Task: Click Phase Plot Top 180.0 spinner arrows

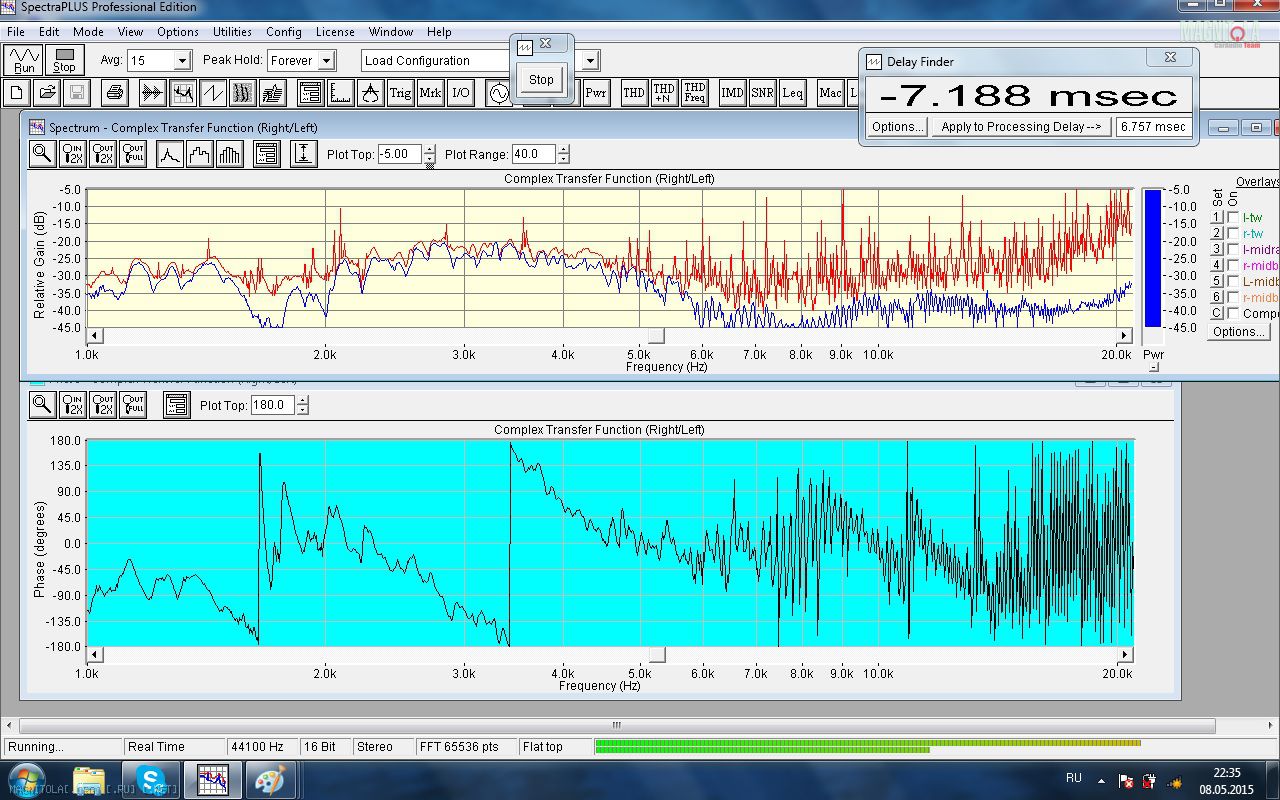Action: (302, 406)
